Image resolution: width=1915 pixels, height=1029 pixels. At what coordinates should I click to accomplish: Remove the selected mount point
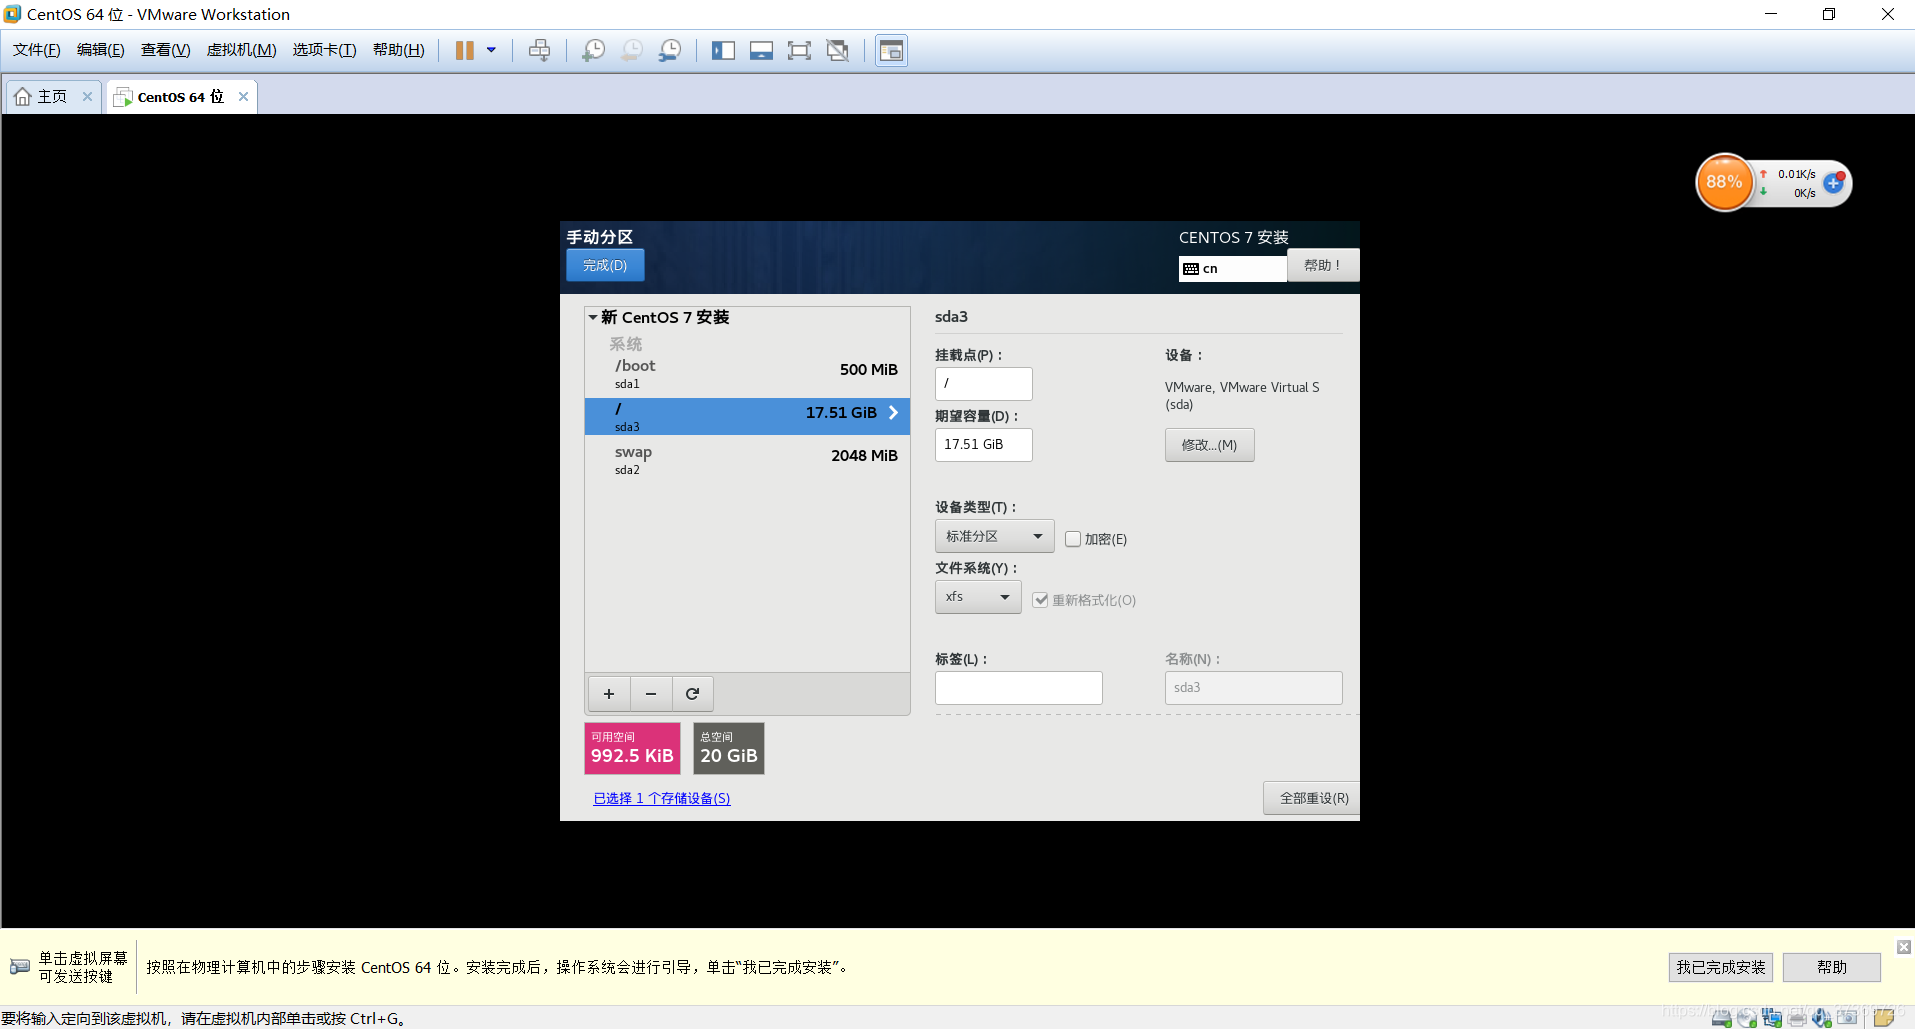pos(651,694)
